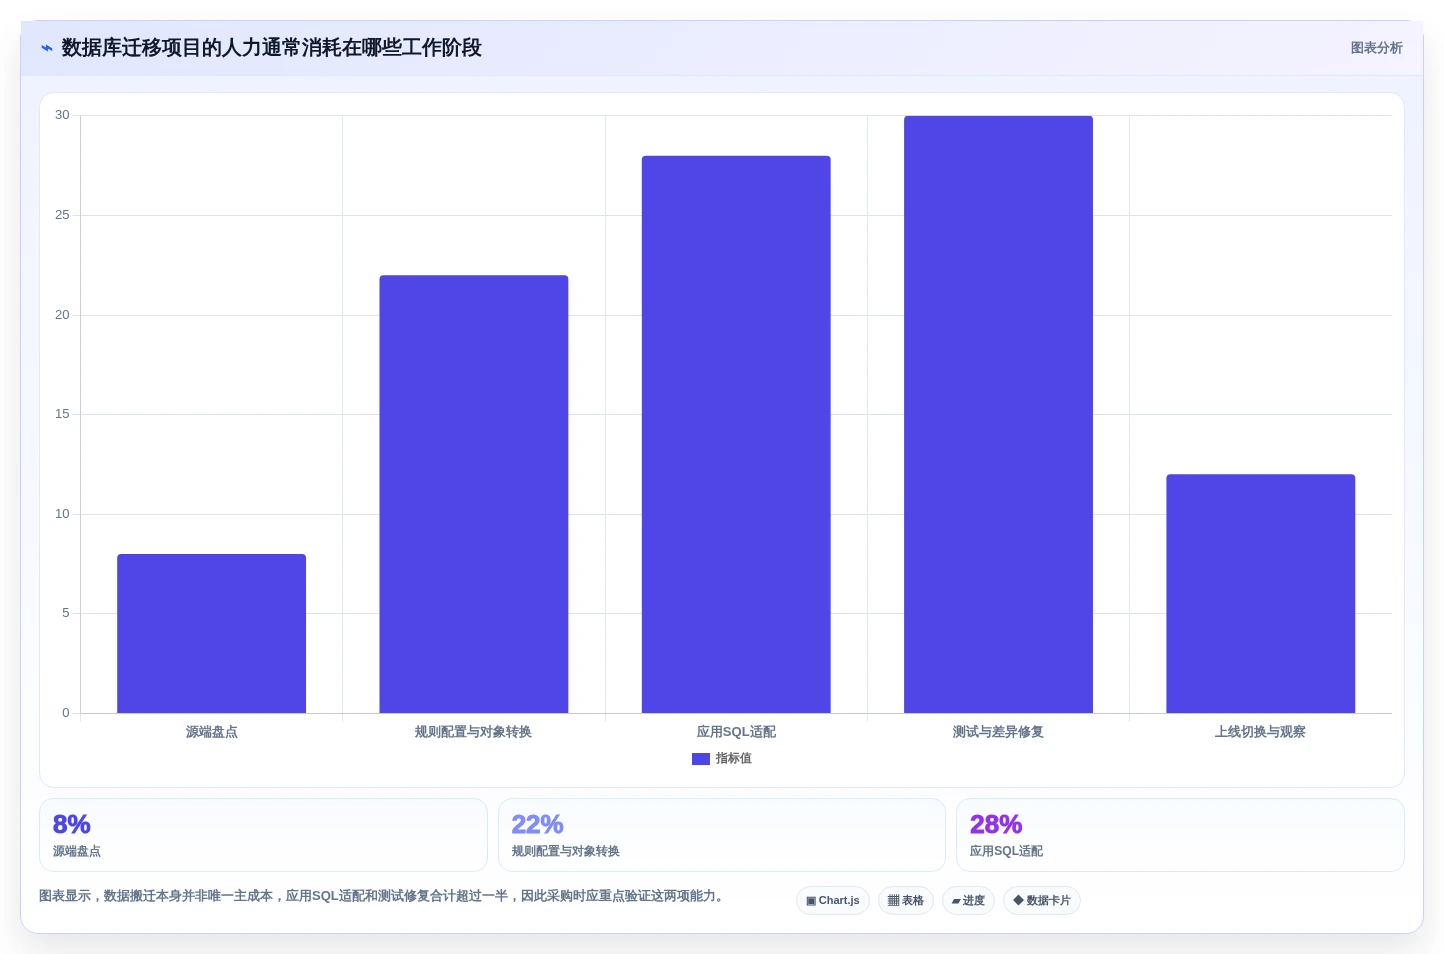Click the y-axis value 10
1444x954 pixels.
pyautogui.click(x=62, y=514)
